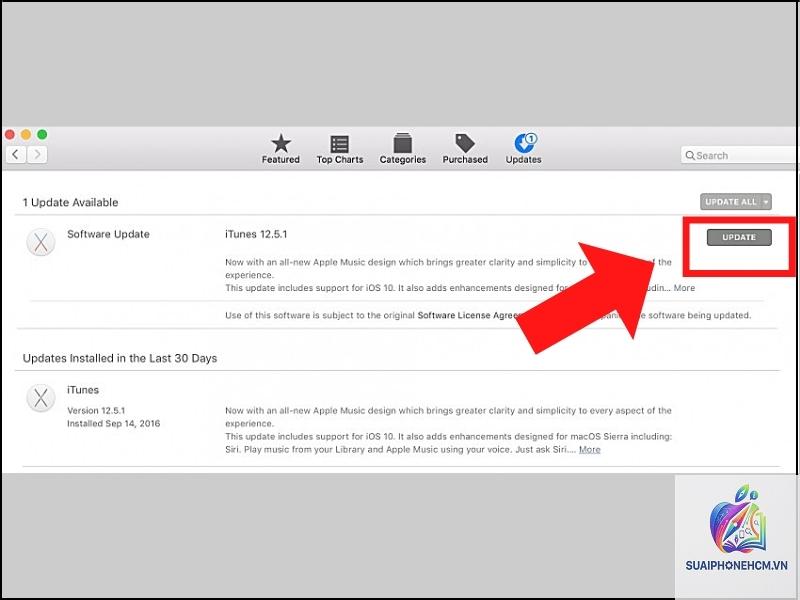Viewport: 800px width, 600px height.
Task: Click the UPDATE ALL button
Action: point(731,202)
